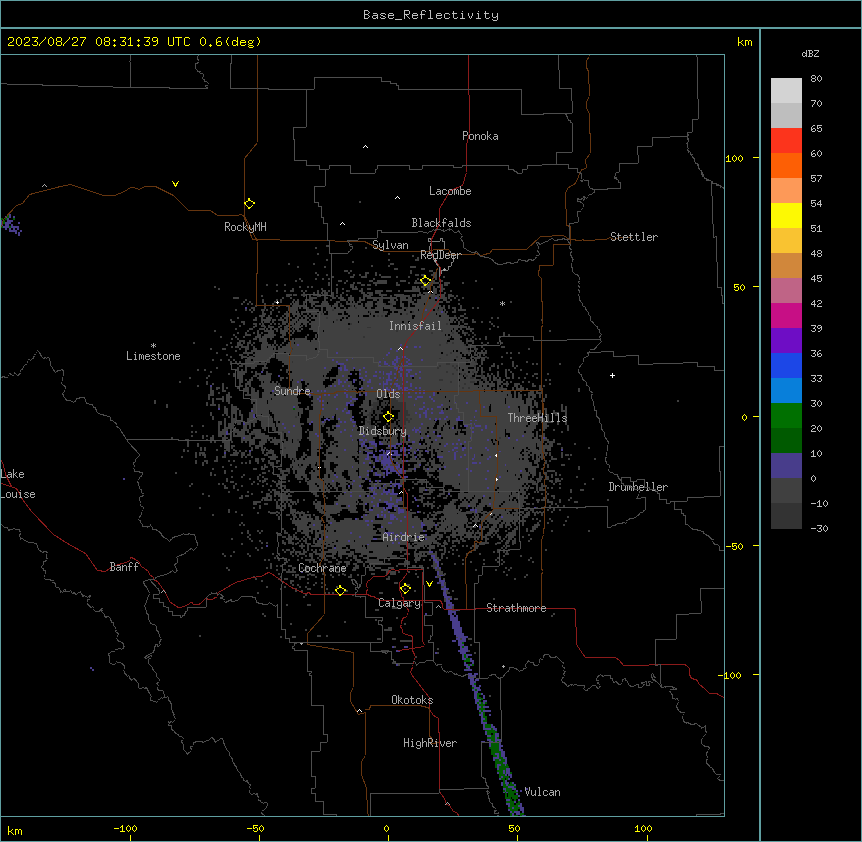The width and height of the screenshot is (862, 842).
Task: Click the white plus marker north of Drumheller
Action: coord(612,375)
